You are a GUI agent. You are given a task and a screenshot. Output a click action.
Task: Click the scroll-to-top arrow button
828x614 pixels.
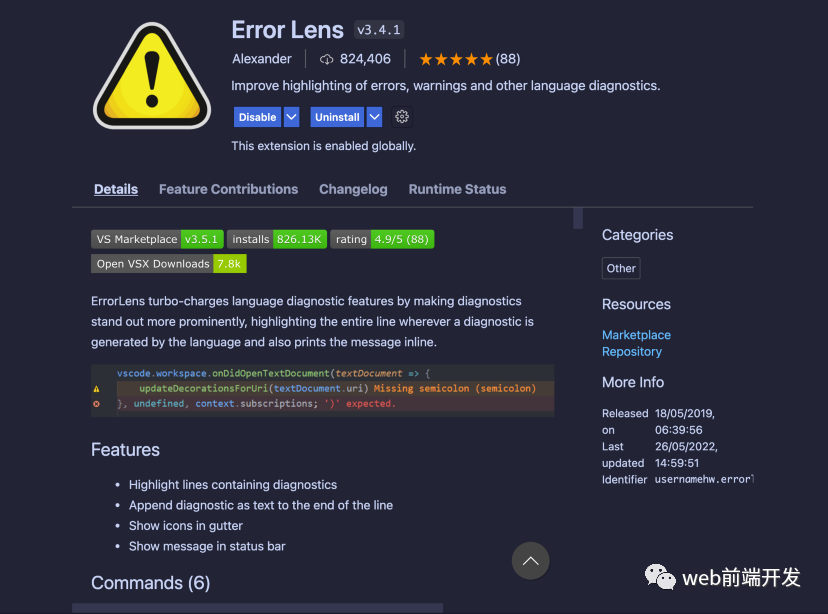pos(530,561)
